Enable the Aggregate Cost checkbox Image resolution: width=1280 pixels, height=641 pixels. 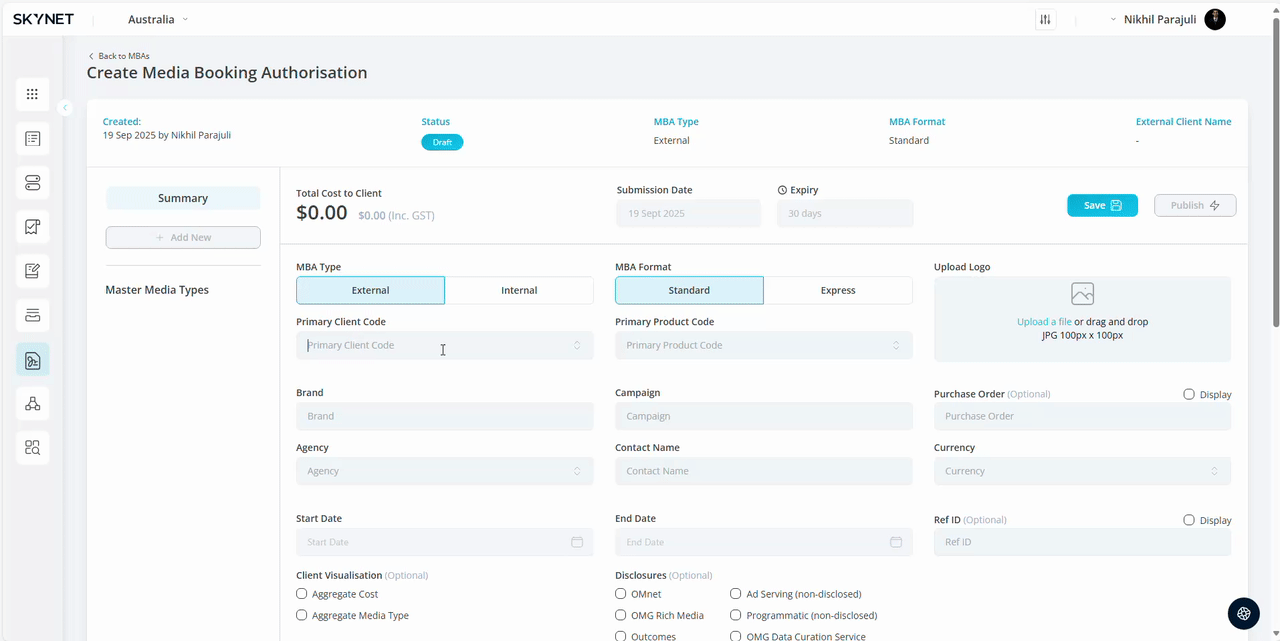302,594
